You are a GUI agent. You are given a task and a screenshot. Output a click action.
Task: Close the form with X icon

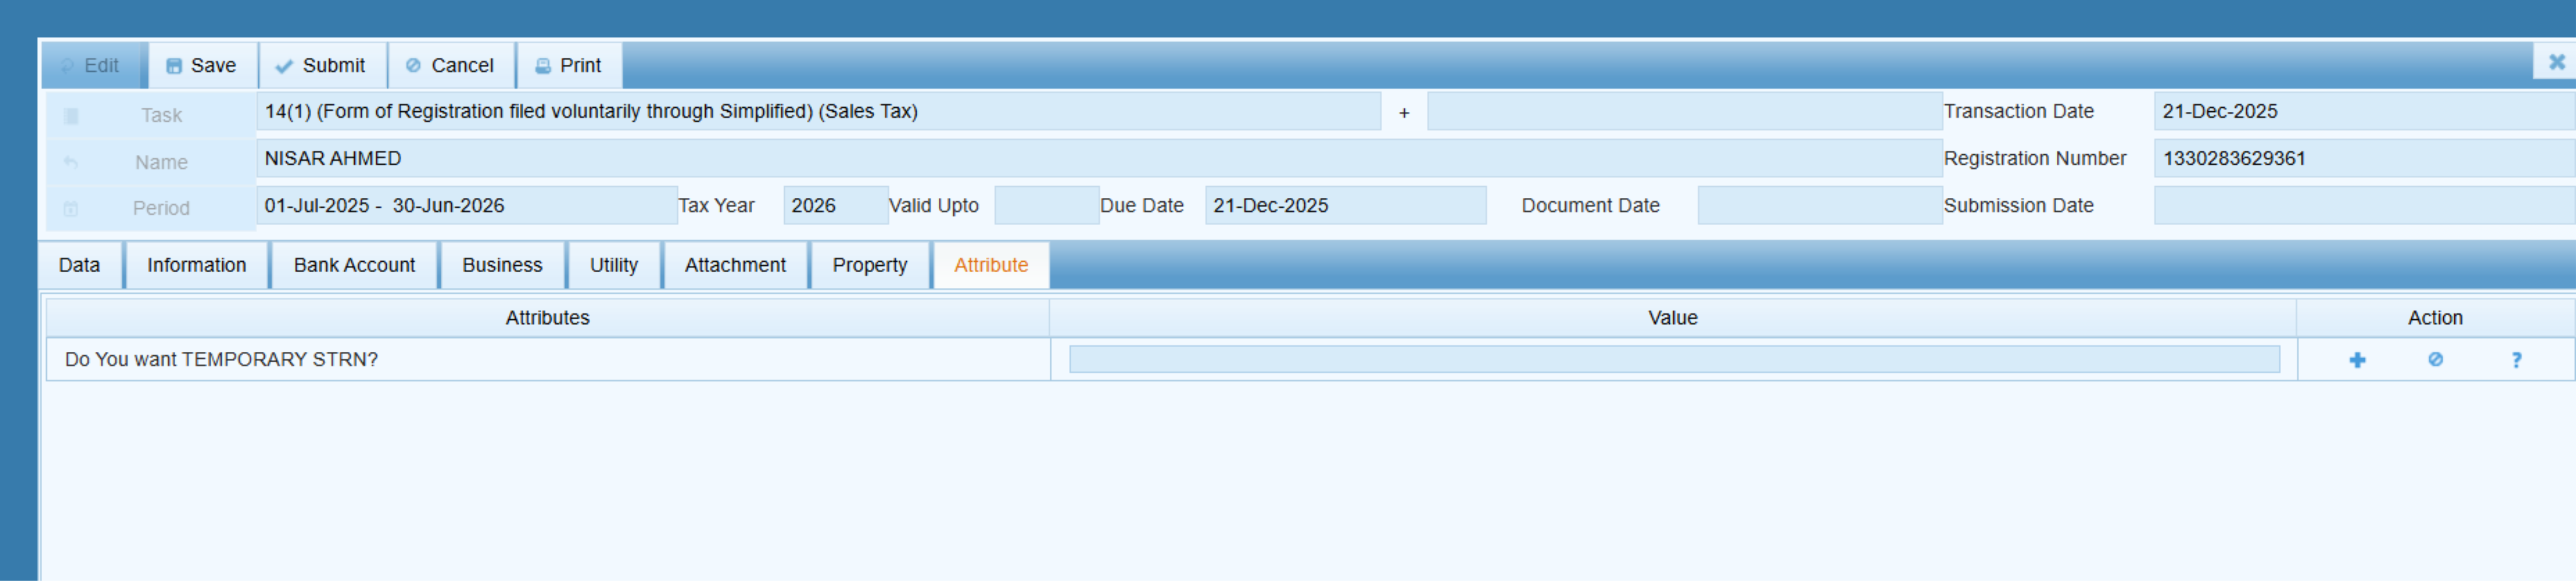(x=2556, y=62)
